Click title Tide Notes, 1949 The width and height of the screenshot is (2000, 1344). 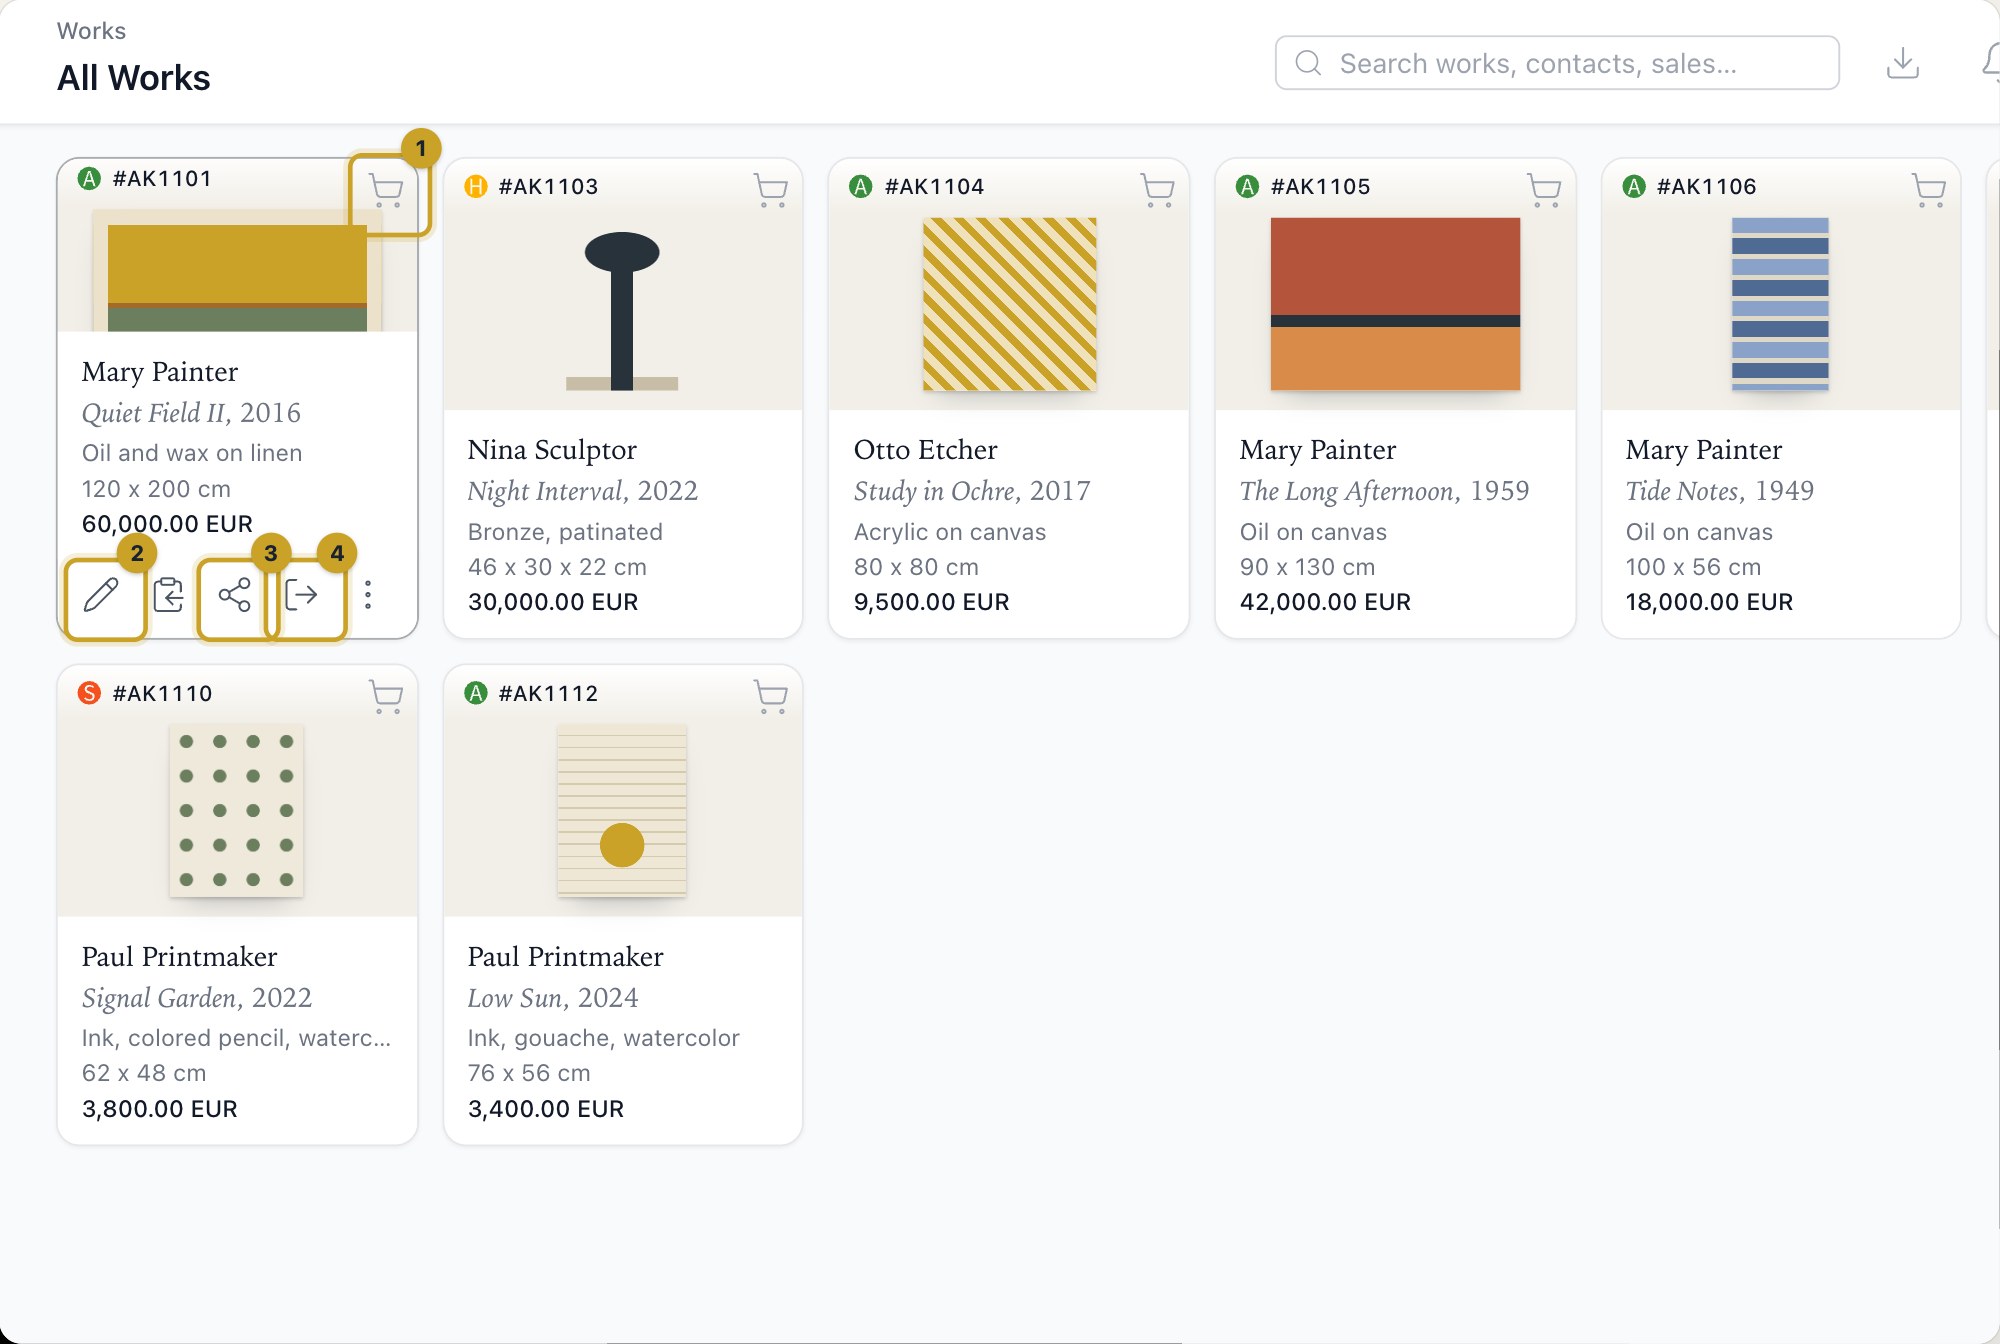[1719, 491]
